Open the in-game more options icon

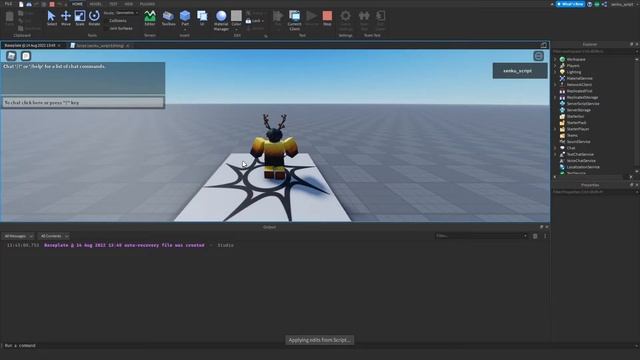[538, 56]
